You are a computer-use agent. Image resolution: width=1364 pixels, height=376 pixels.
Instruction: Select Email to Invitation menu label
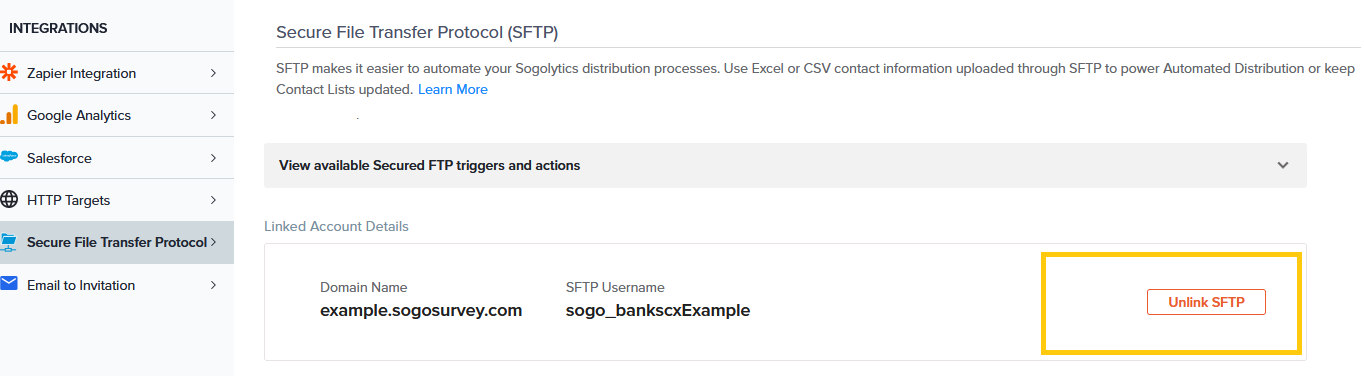tap(81, 285)
